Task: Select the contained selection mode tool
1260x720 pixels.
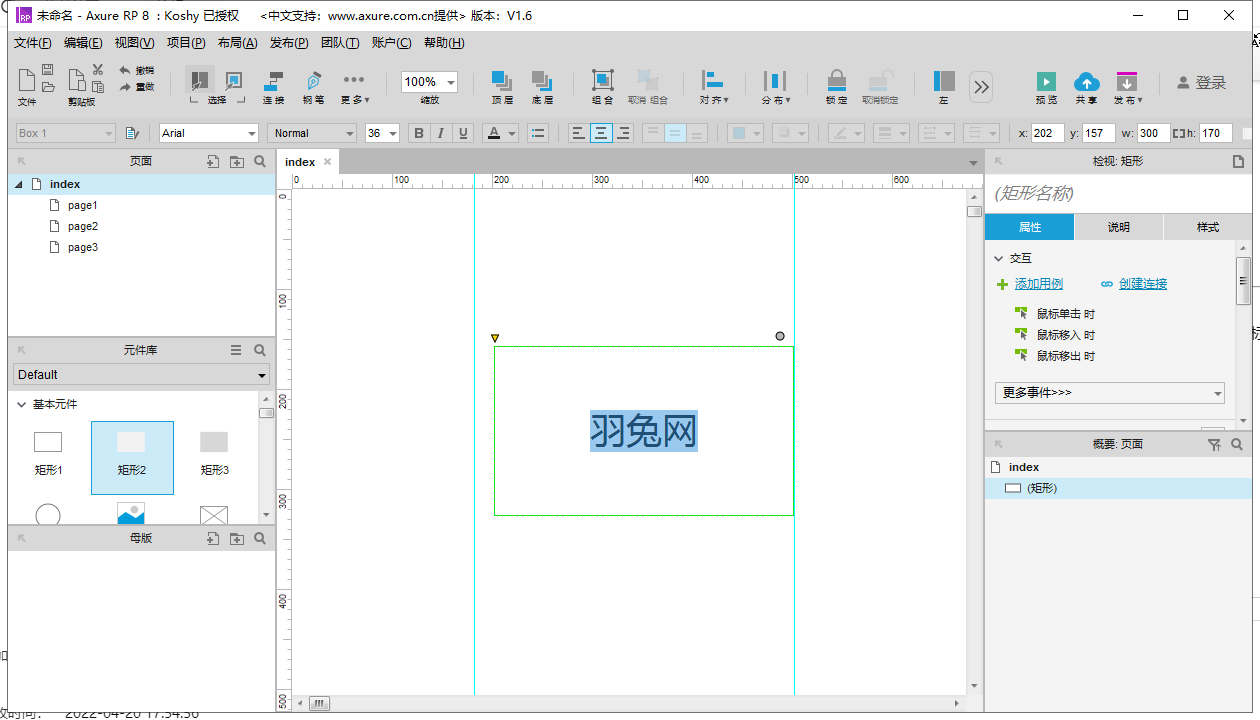Action: point(233,80)
